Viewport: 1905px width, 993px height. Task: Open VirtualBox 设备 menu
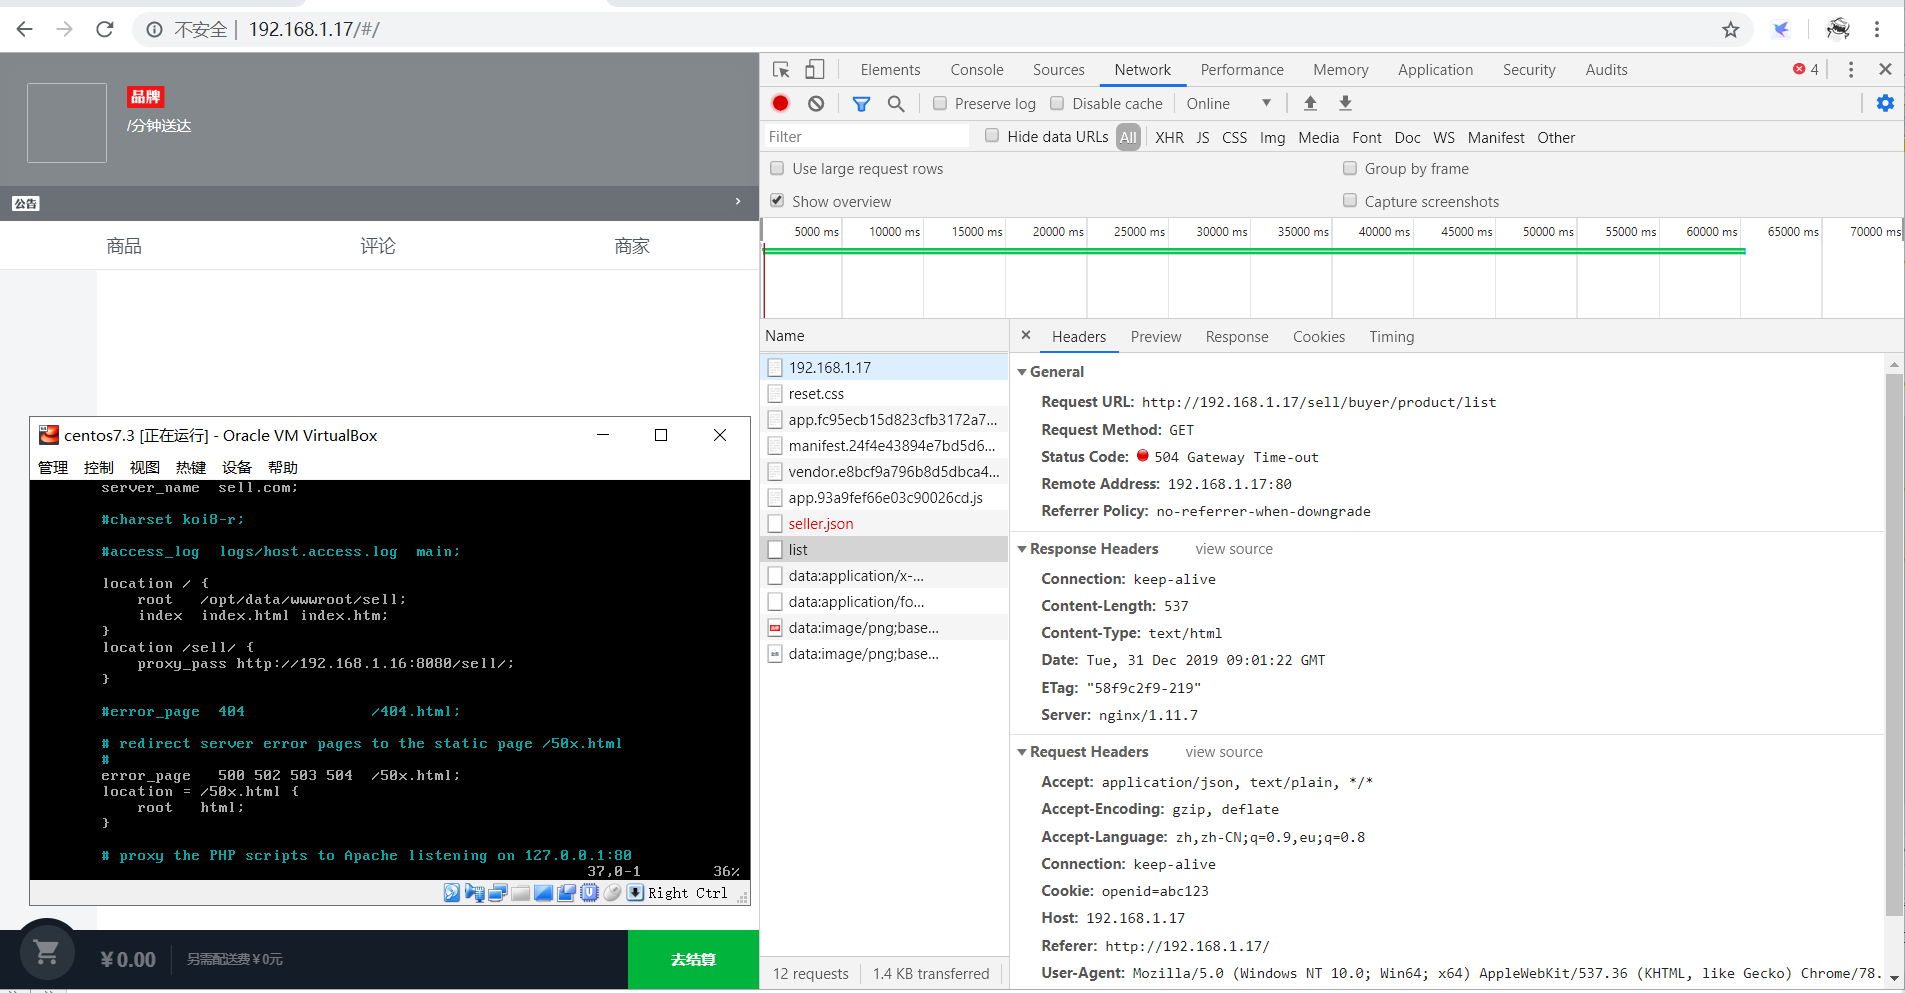click(237, 467)
